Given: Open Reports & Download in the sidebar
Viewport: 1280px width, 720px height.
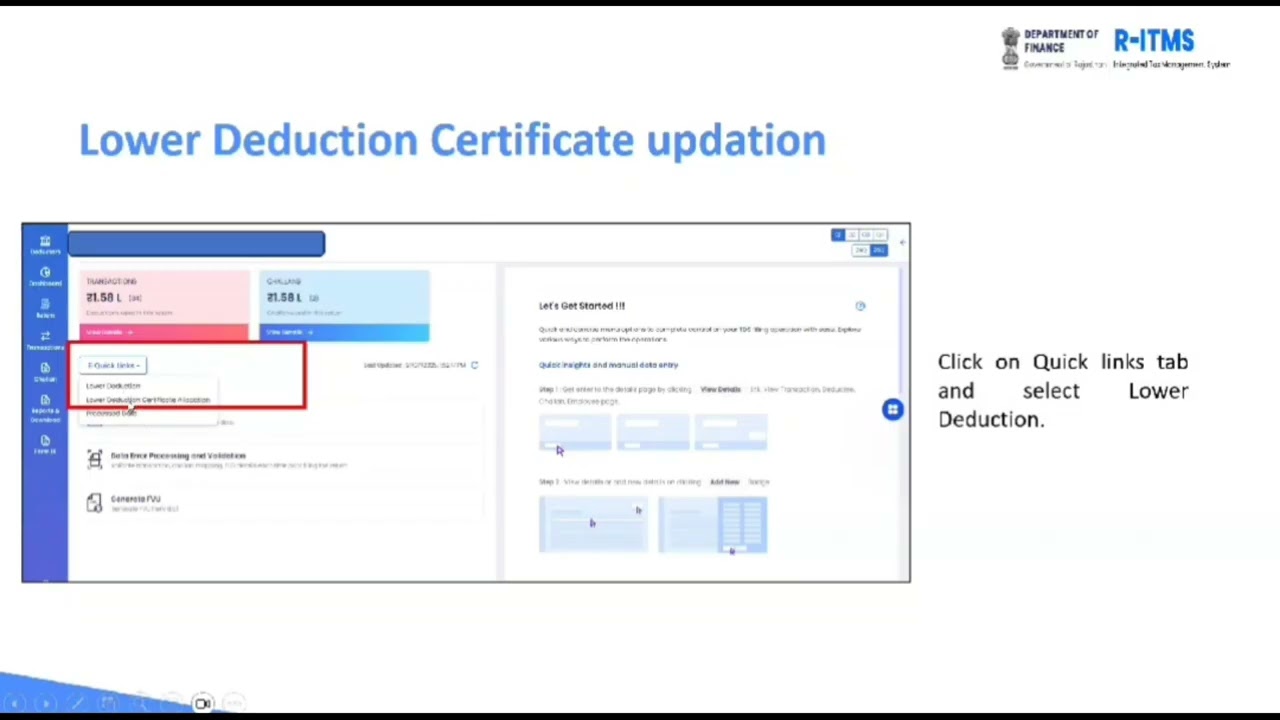Looking at the screenshot, I should pos(45,406).
